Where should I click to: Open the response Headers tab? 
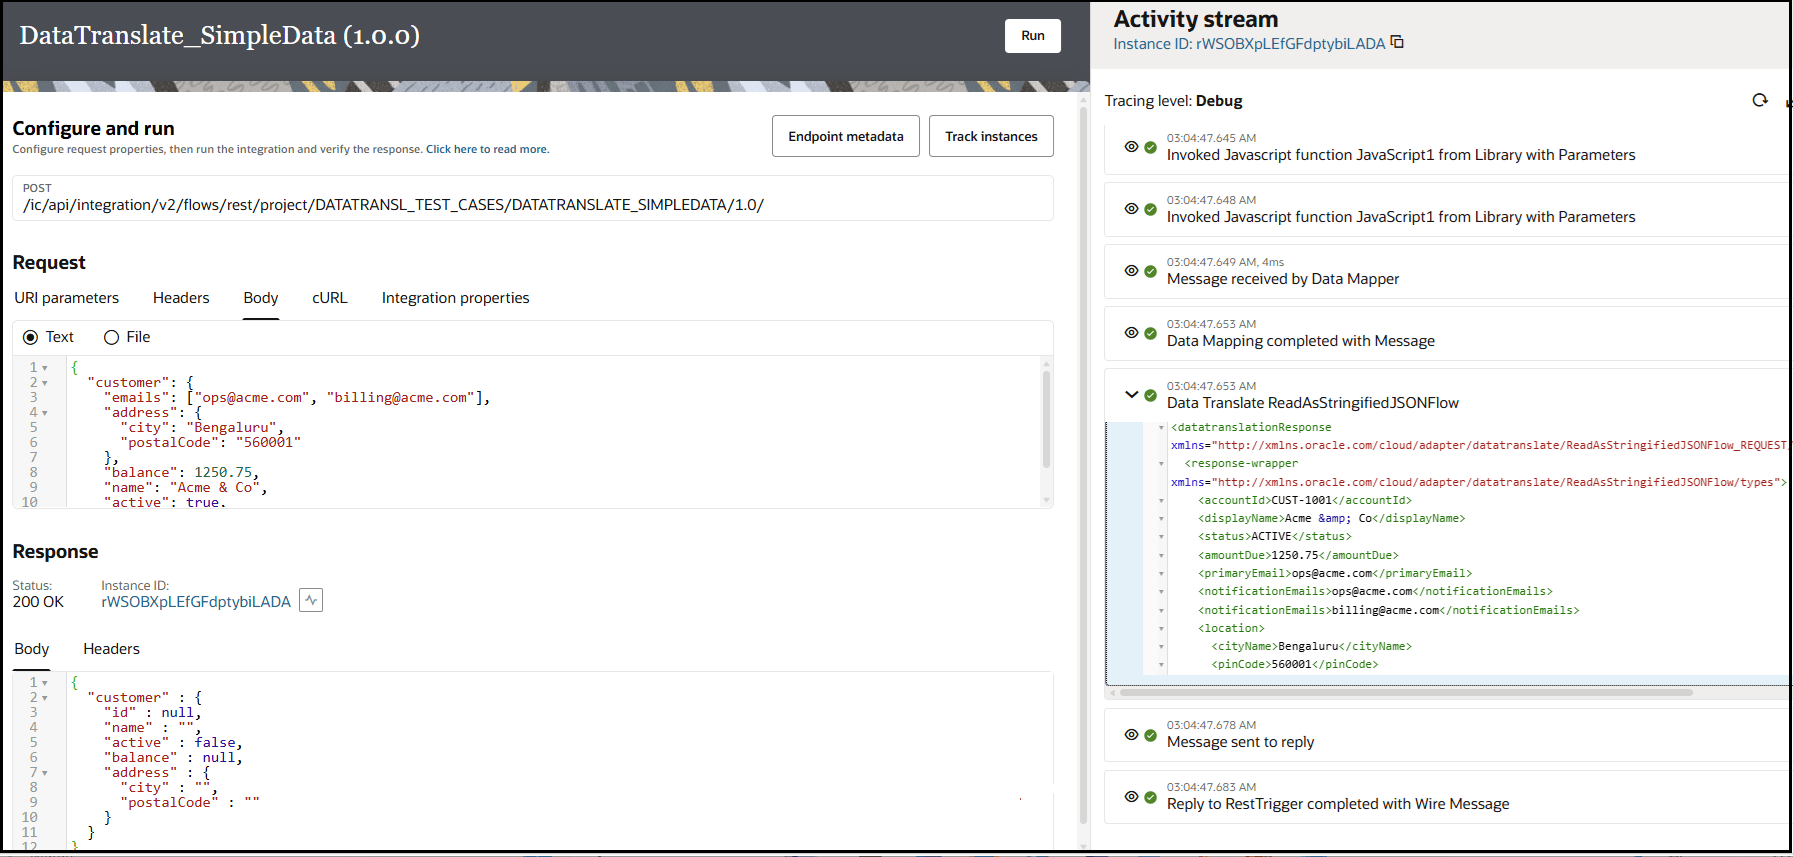111,649
